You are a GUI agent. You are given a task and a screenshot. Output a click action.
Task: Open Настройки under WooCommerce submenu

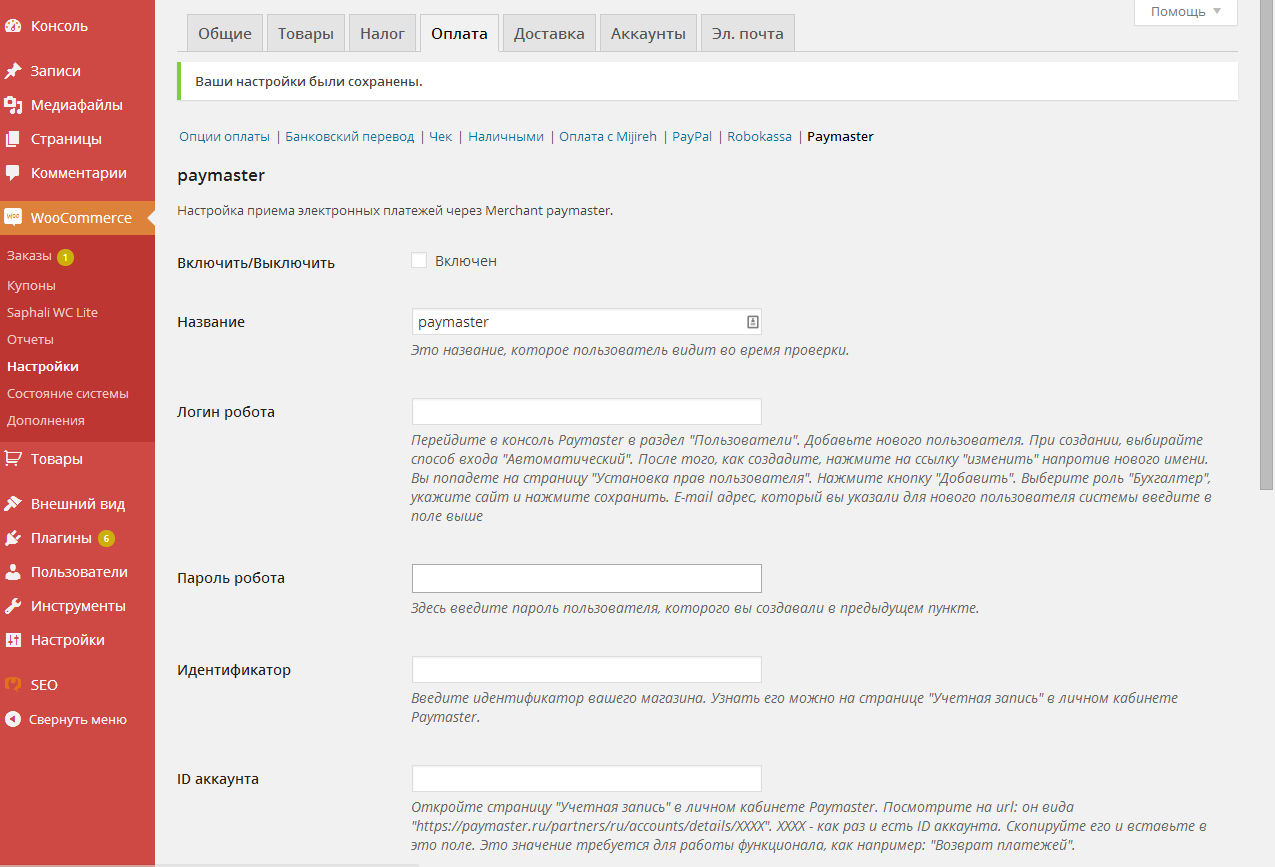pyautogui.click(x=42, y=366)
